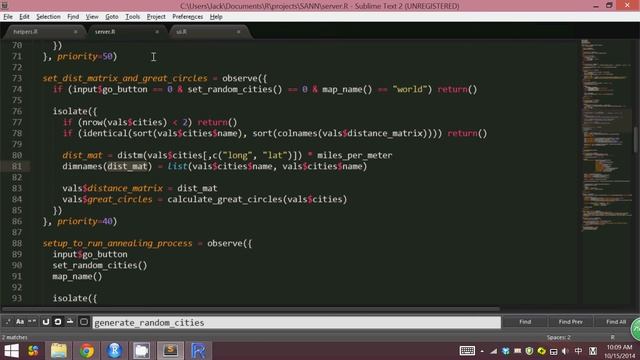Click setup_to_run_annealing_process on line 88

click(x=118, y=243)
